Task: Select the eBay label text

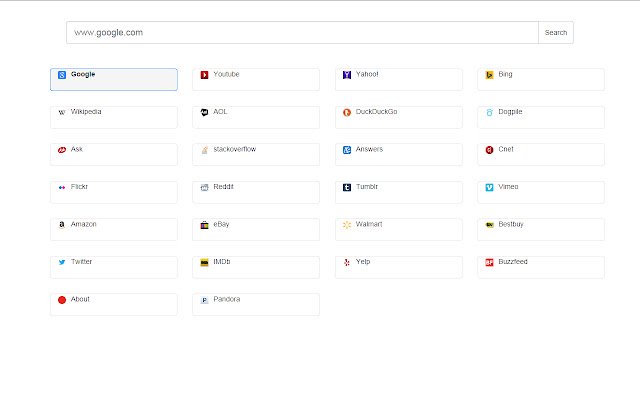Action: pyautogui.click(x=221, y=224)
